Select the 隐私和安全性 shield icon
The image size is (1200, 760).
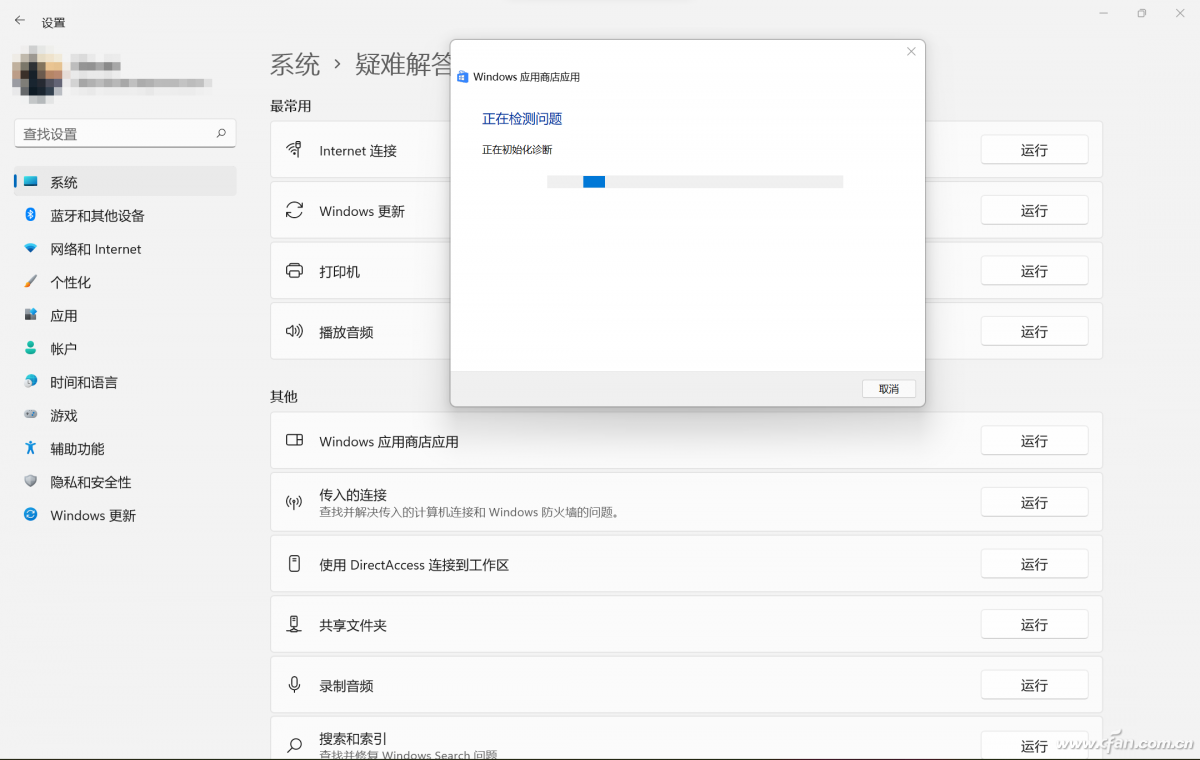point(30,482)
